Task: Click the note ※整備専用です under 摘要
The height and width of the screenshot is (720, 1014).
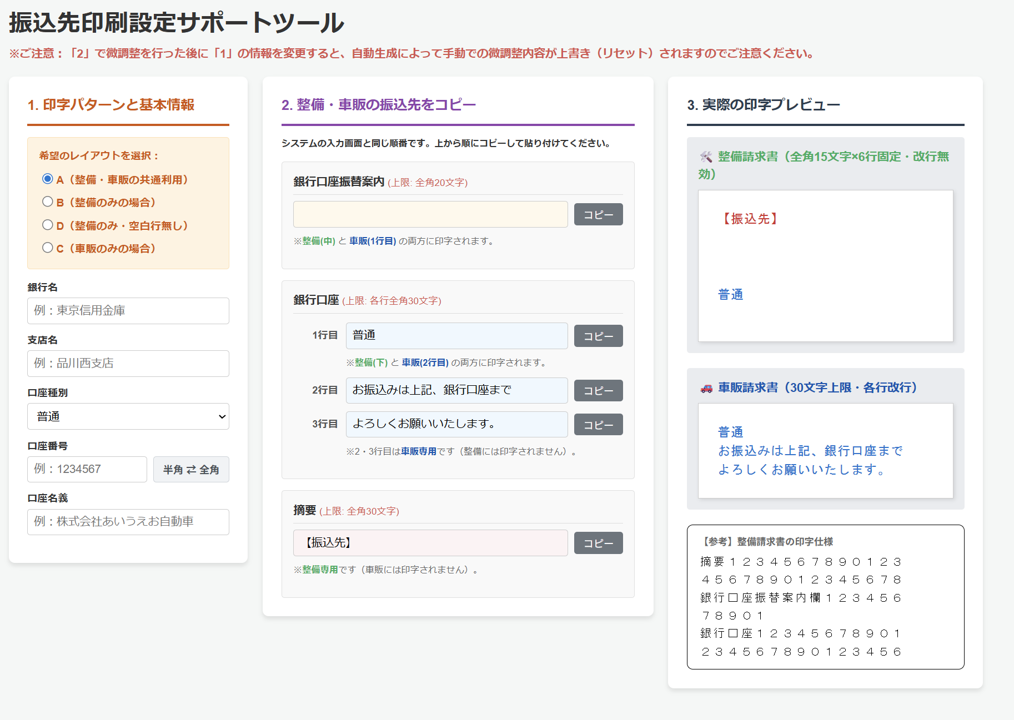Action: [385, 570]
